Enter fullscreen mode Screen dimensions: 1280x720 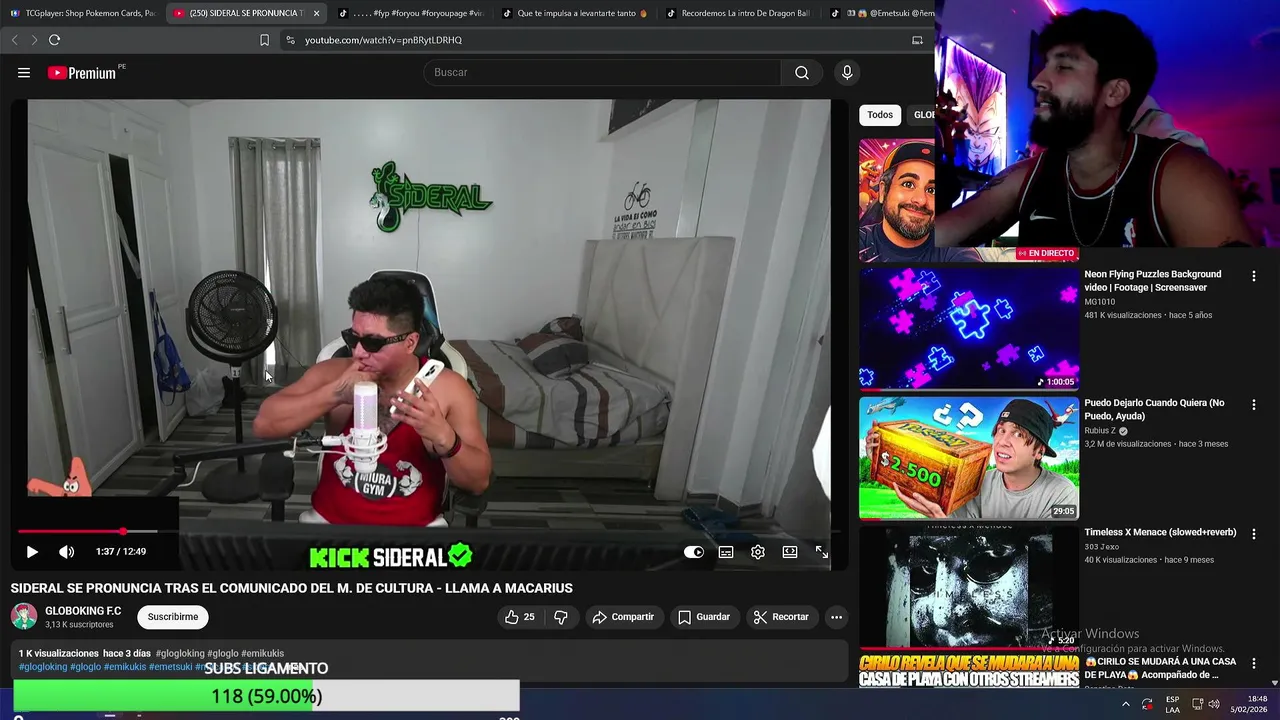click(x=821, y=551)
